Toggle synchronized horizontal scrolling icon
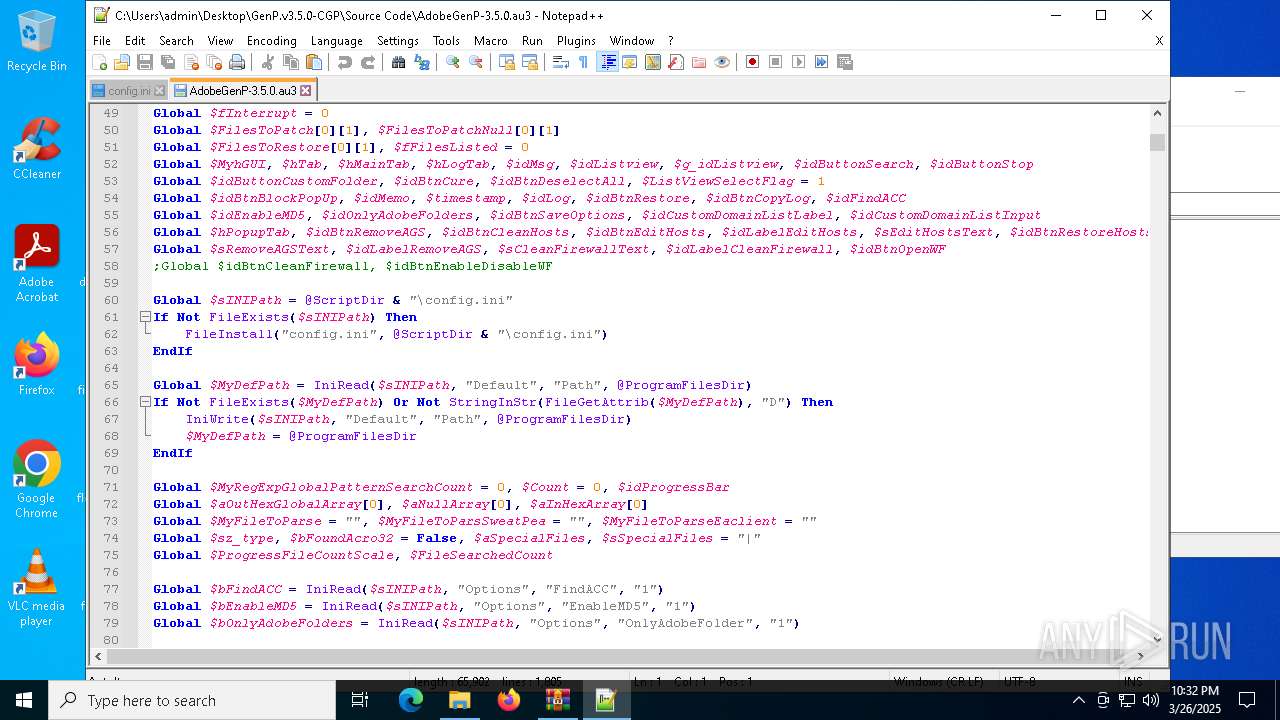Viewport: 1280px width, 720px height. [x=530, y=62]
